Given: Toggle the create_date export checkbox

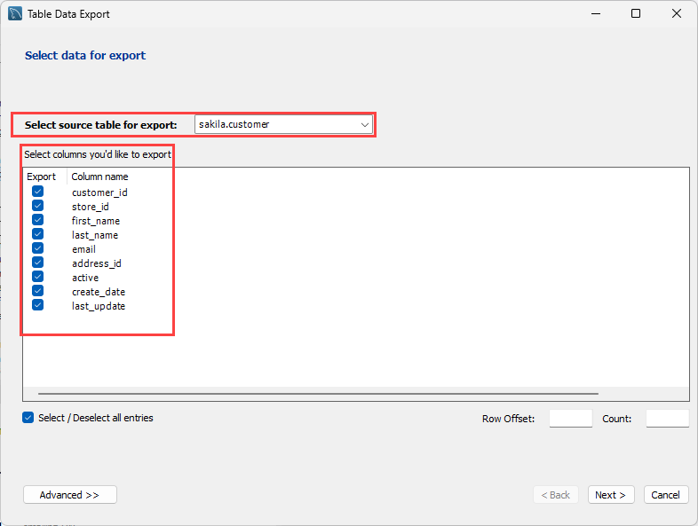Looking at the screenshot, I should tap(38, 291).
